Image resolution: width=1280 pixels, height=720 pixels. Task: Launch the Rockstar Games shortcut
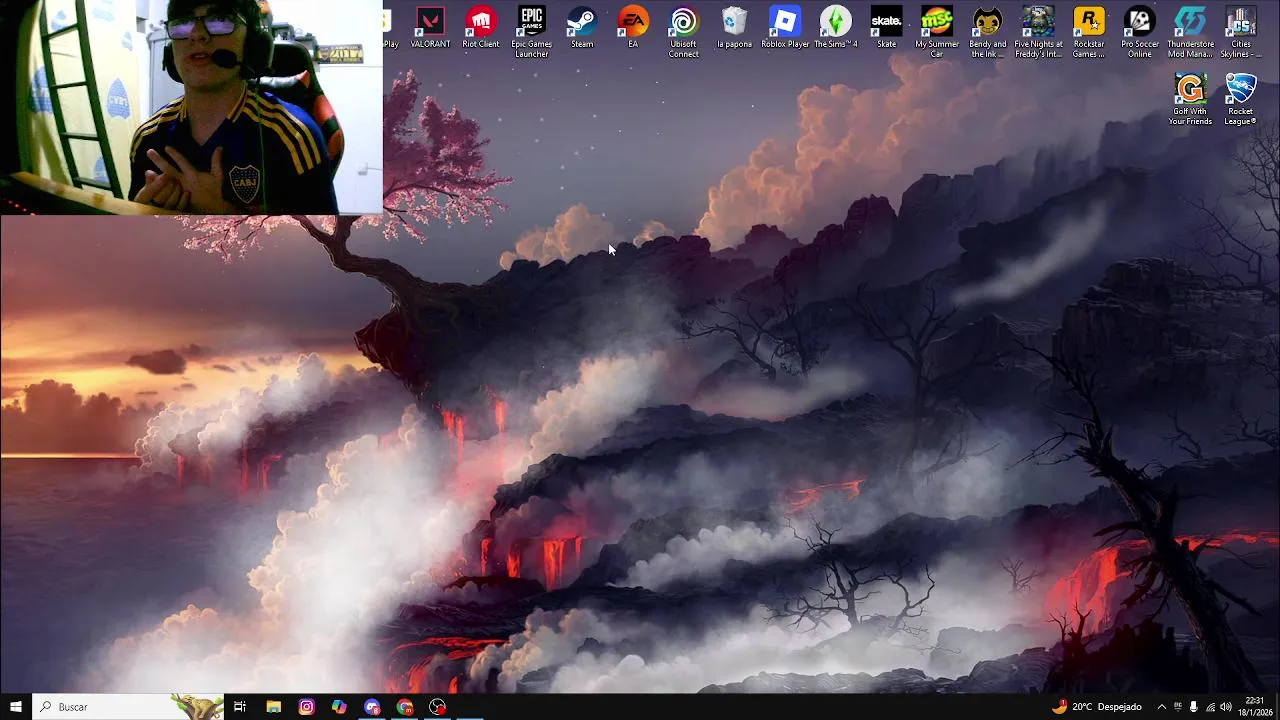[x=1089, y=32]
